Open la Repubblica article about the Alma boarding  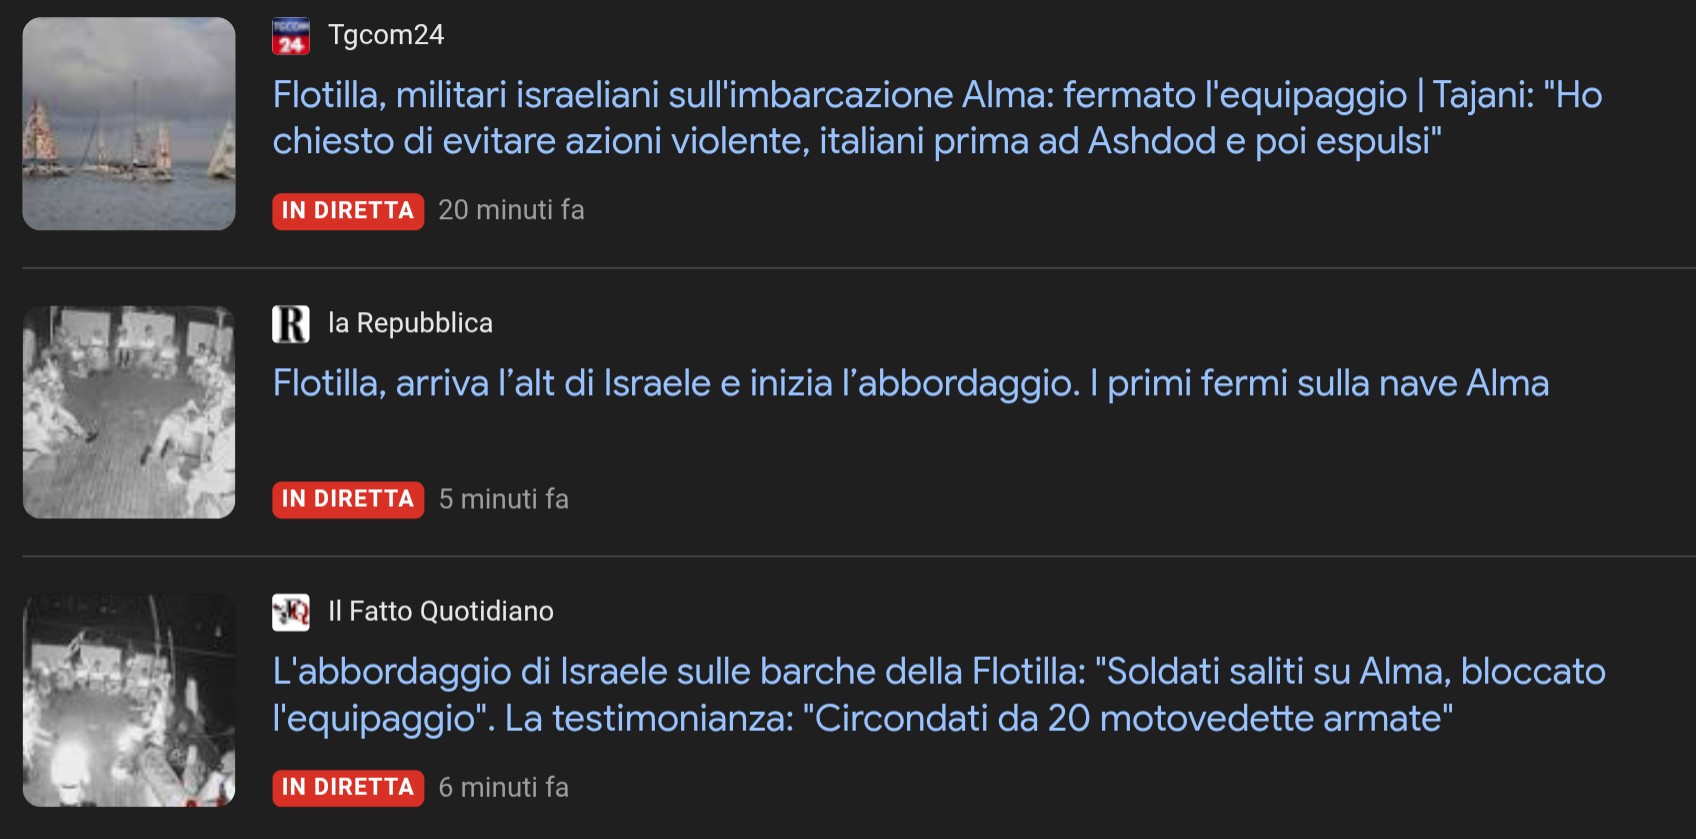point(908,382)
